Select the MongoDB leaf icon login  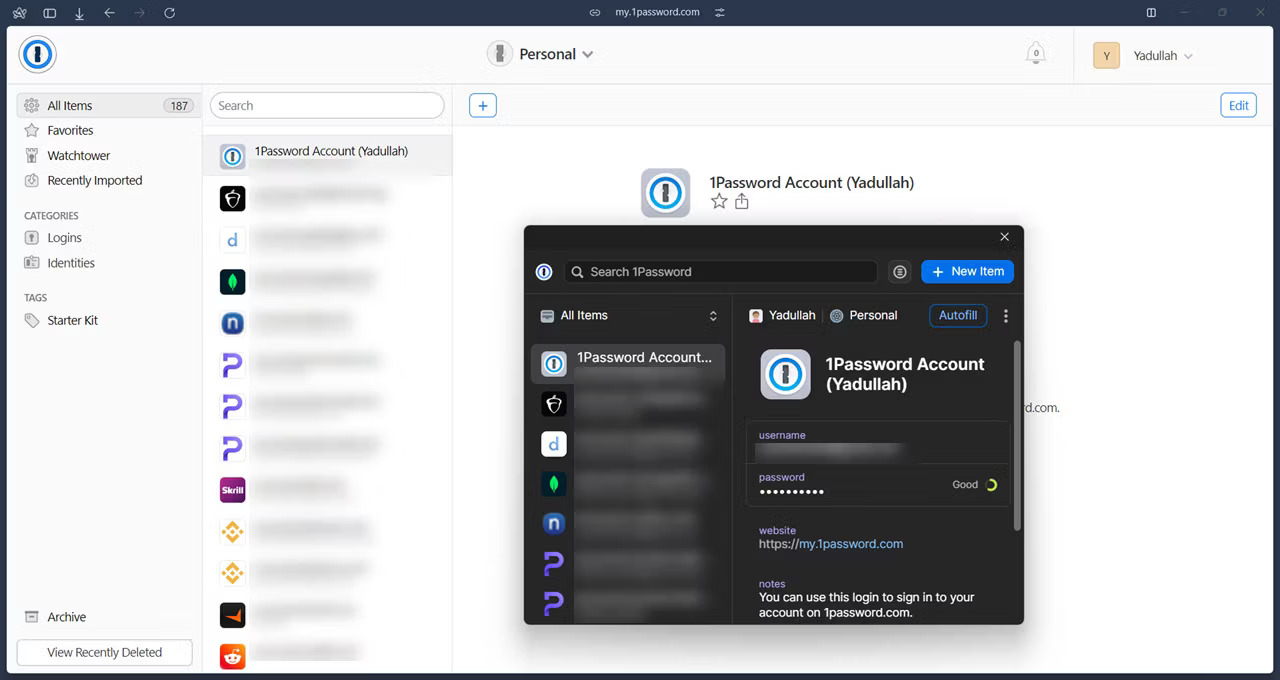(x=232, y=281)
